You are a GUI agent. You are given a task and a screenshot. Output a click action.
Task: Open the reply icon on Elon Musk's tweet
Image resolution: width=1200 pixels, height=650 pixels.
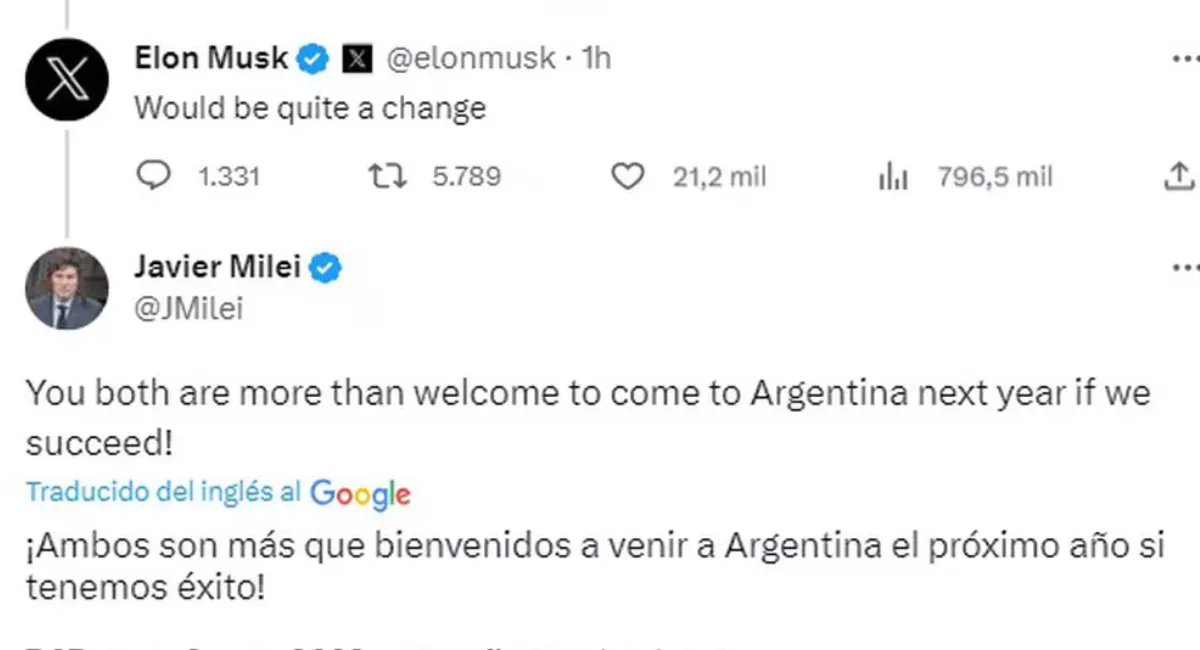[155, 175]
